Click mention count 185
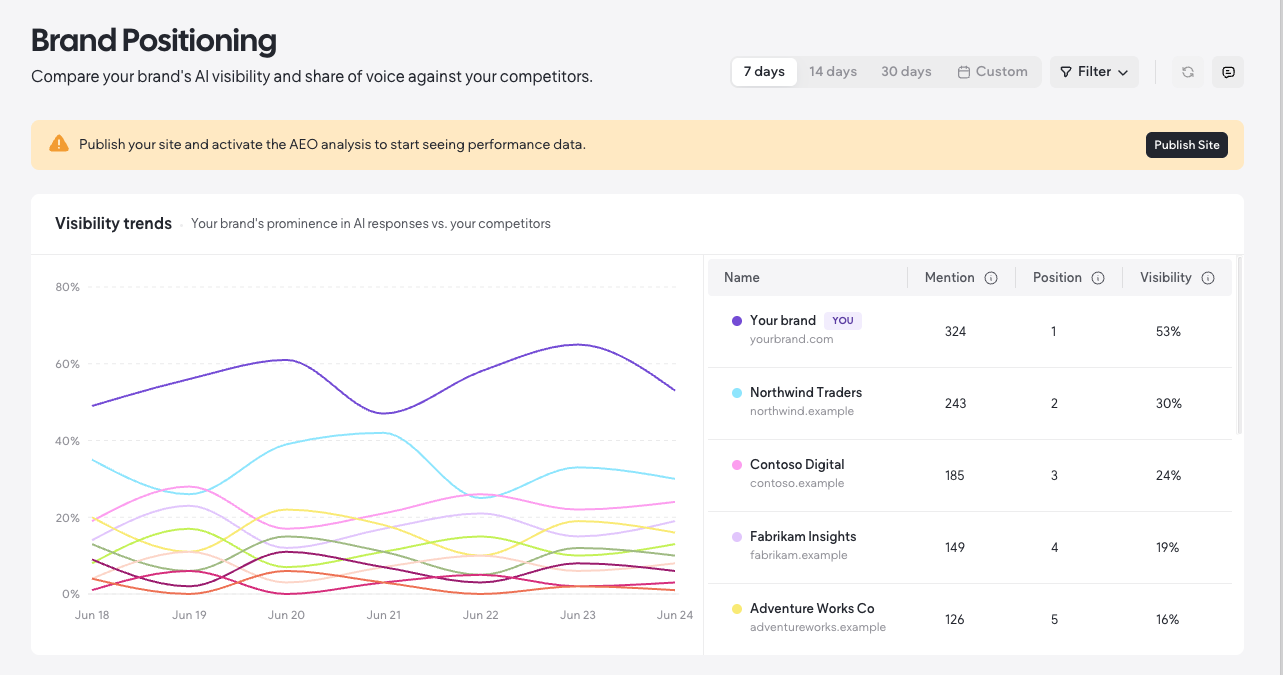The width and height of the screenshot is (1283, 675). click(955, 476)
